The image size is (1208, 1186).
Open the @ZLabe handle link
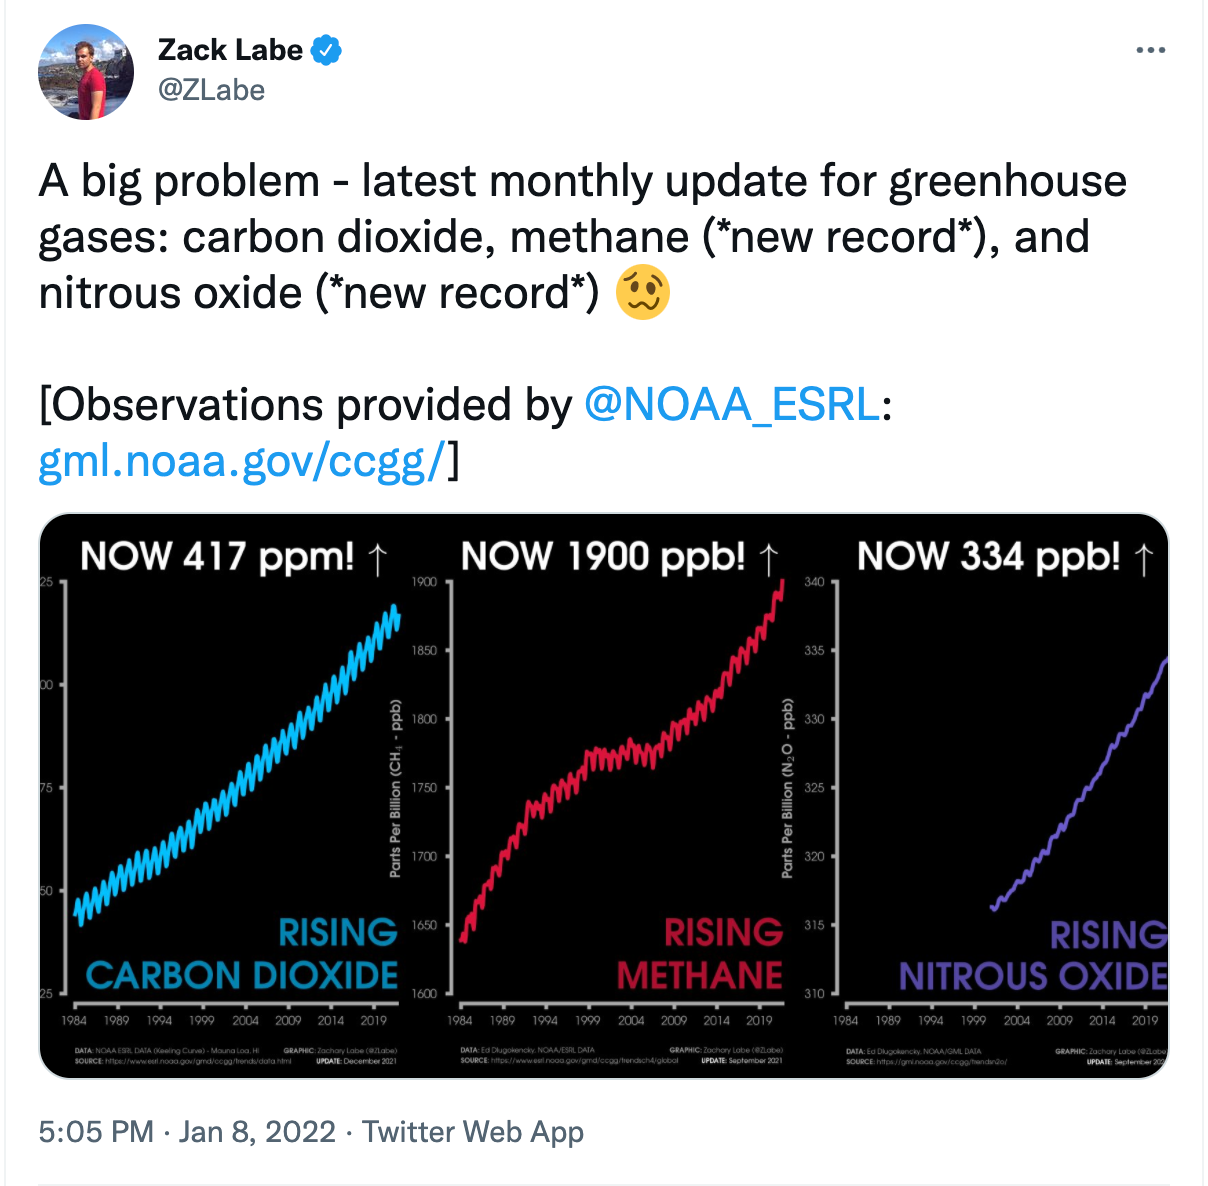tap(212, 90)
